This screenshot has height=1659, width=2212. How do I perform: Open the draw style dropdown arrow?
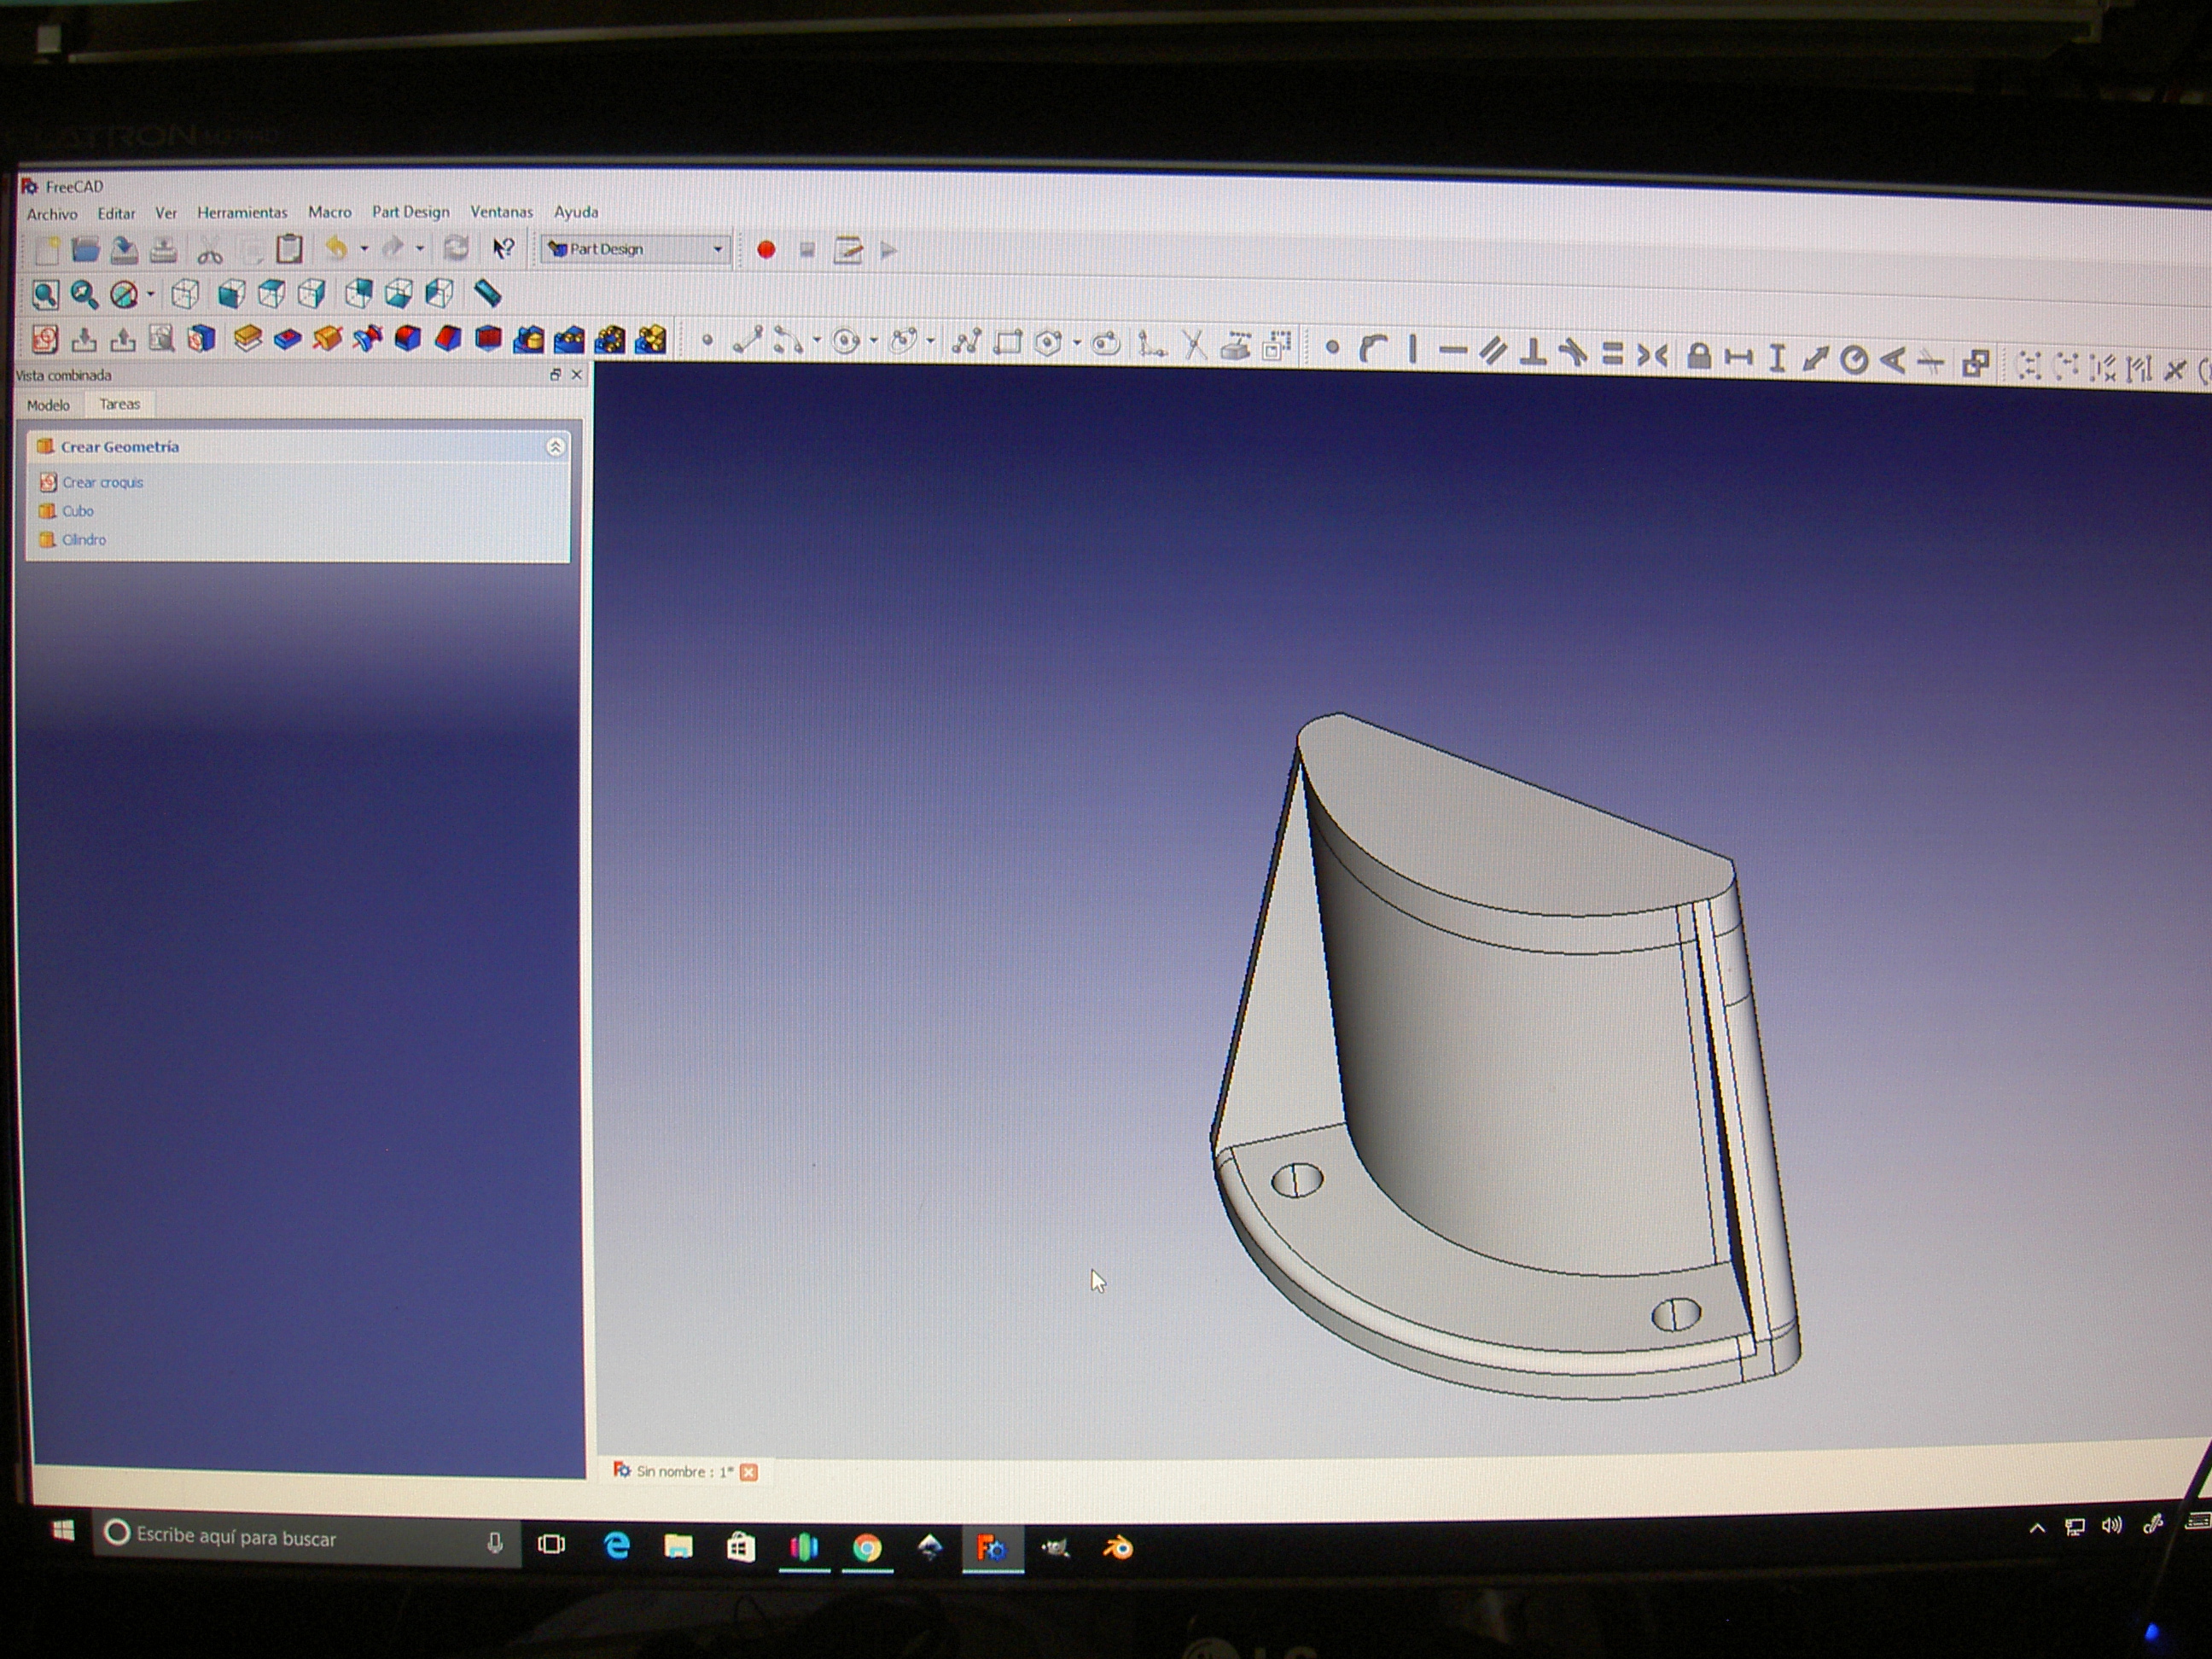151,294
